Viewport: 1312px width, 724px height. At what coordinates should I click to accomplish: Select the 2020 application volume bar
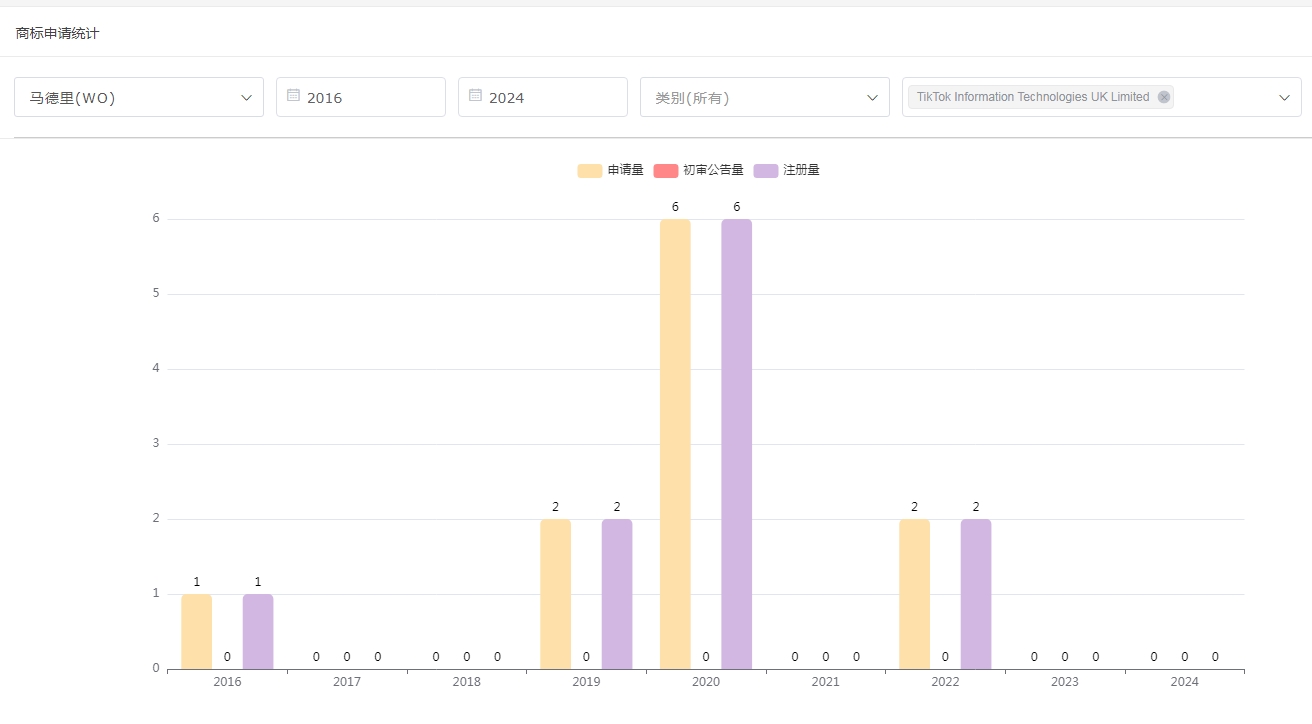pyautogui.click(x=675, y=444)
